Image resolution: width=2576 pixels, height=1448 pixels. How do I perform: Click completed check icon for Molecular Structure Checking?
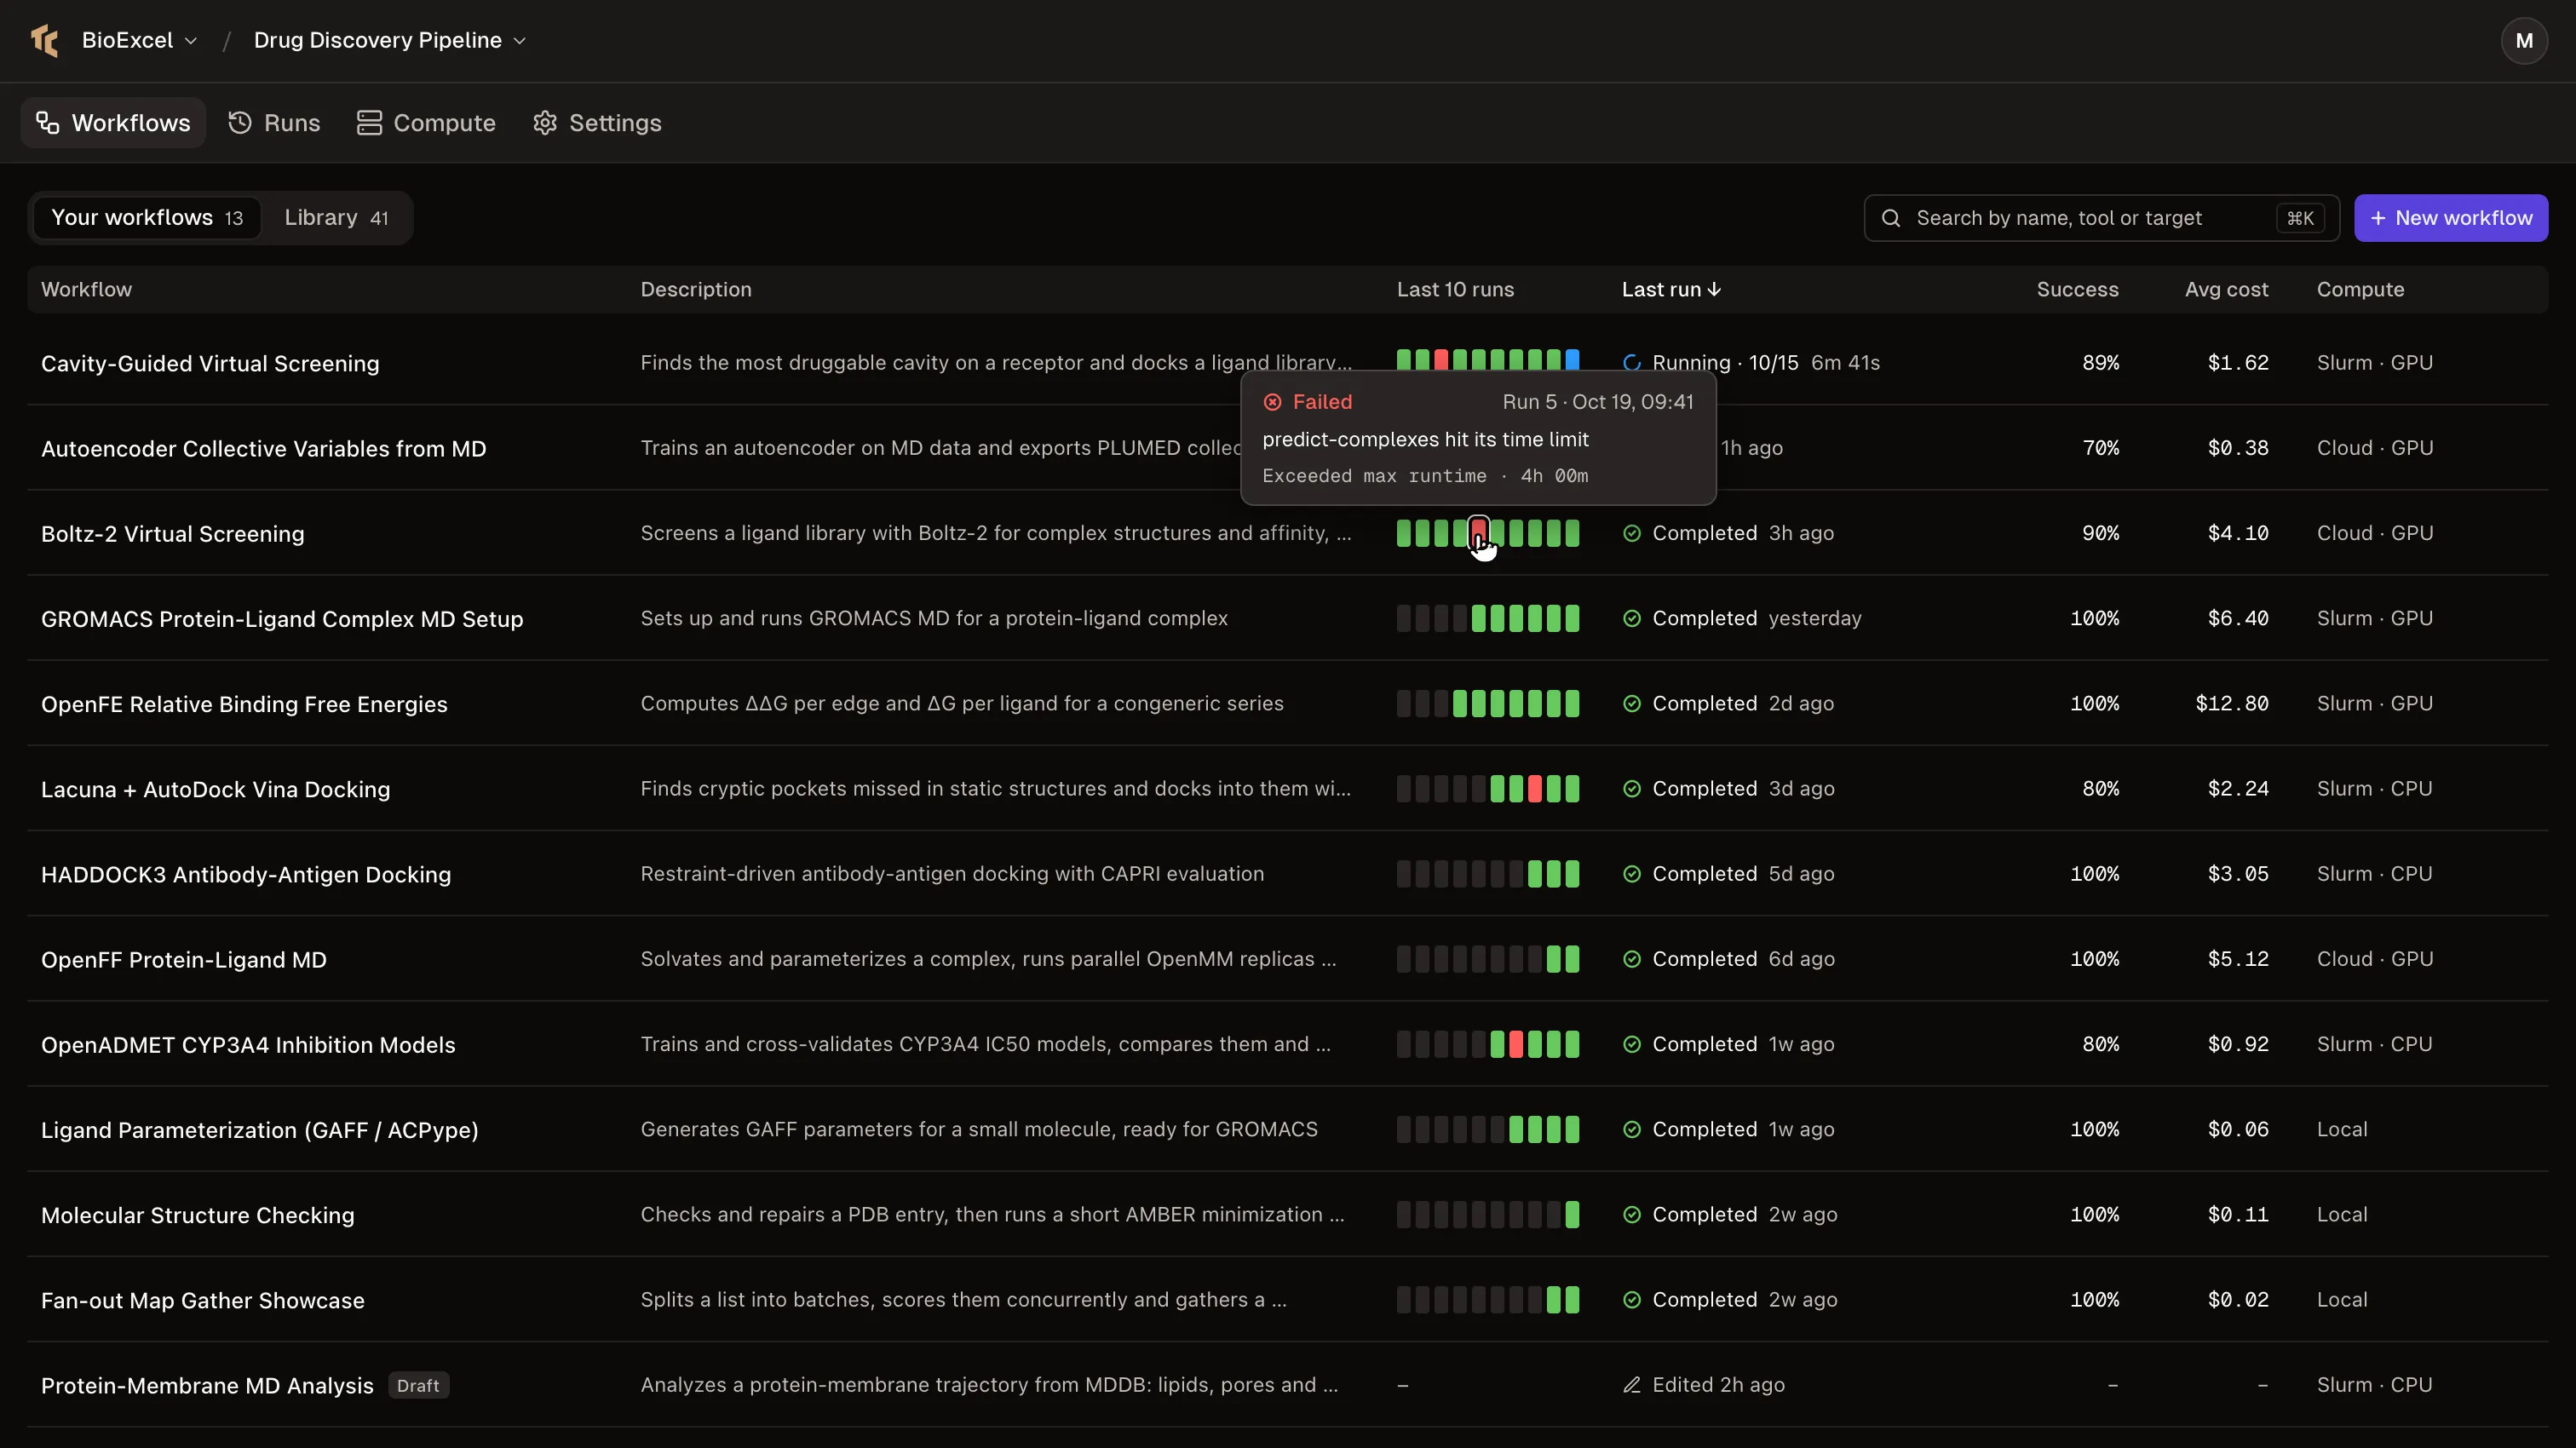(x=1632, y=1215)
